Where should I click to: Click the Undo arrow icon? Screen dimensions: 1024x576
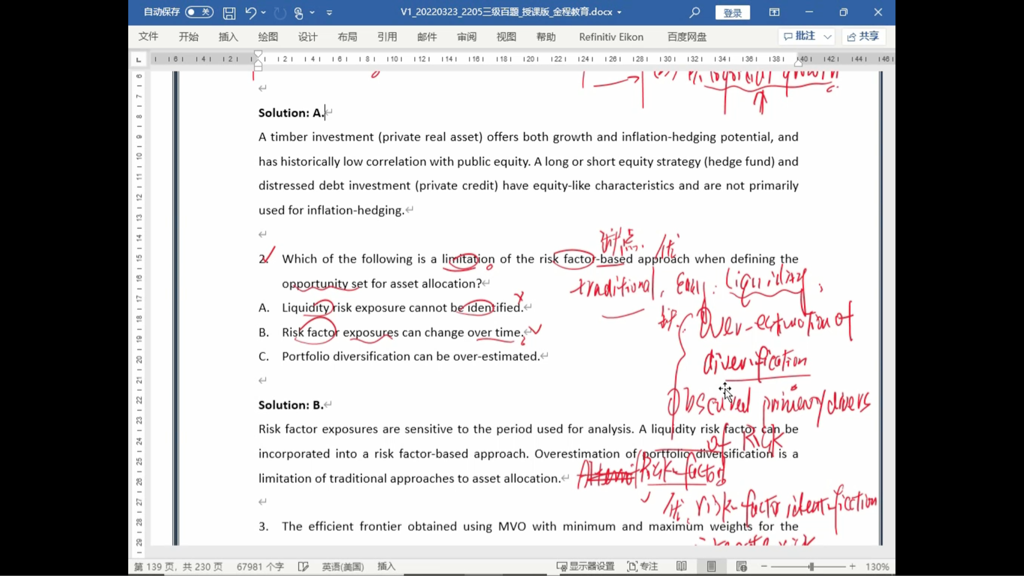(x=251, y=13)
